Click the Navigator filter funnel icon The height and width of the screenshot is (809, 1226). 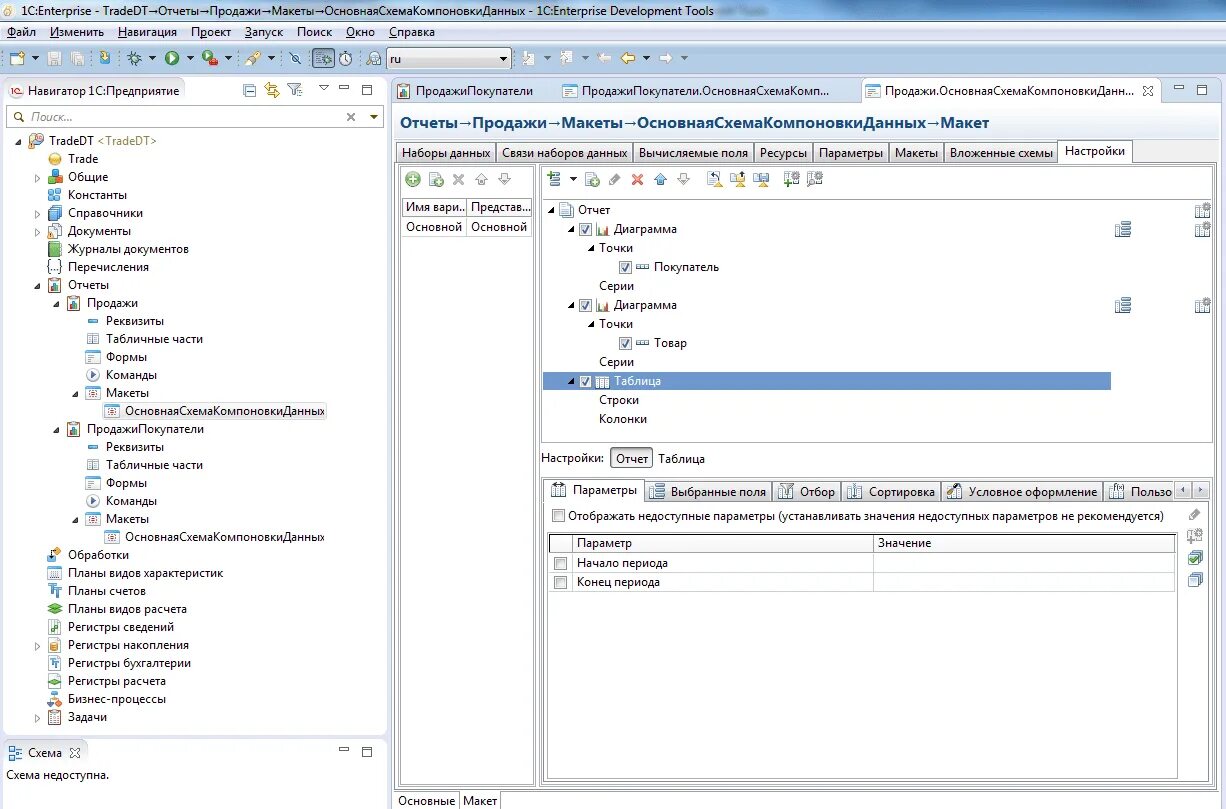click(294, 90)
